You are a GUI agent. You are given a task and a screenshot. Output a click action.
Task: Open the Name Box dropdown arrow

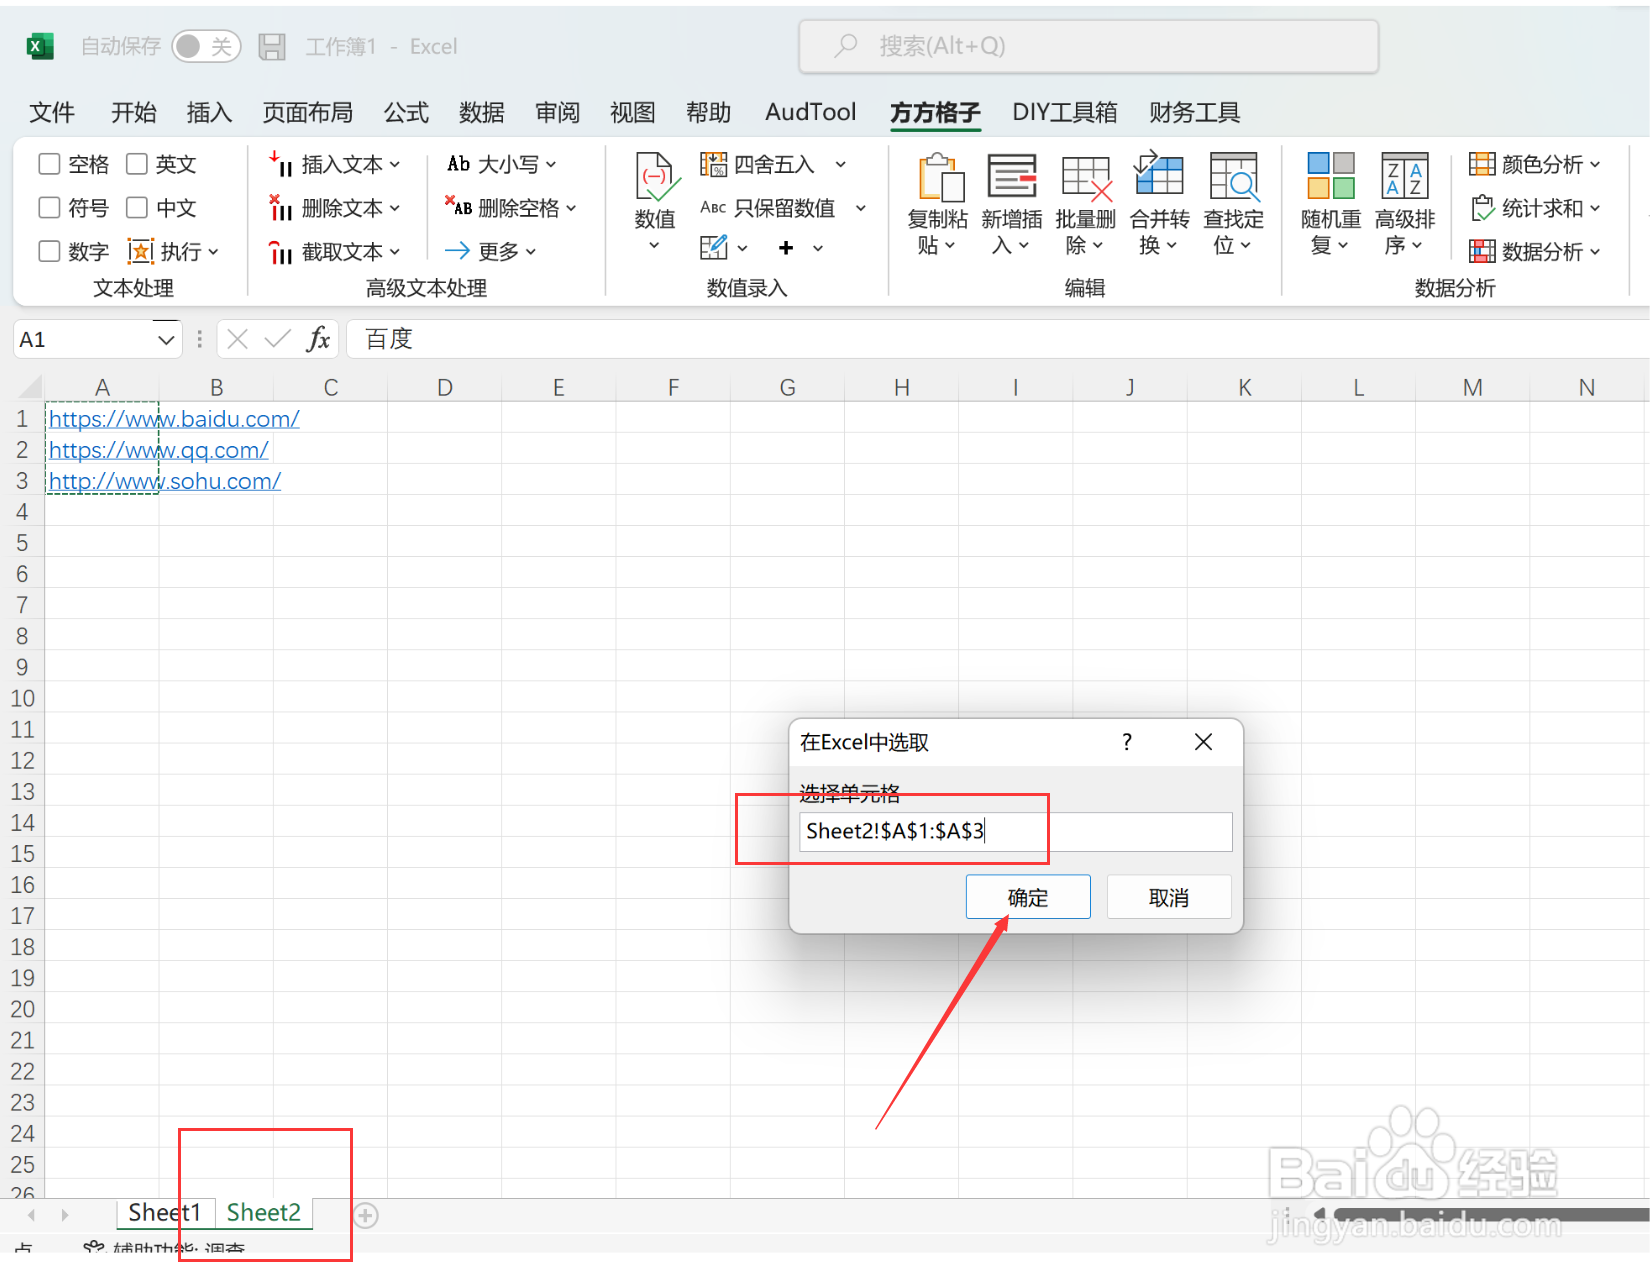point(166,340)
